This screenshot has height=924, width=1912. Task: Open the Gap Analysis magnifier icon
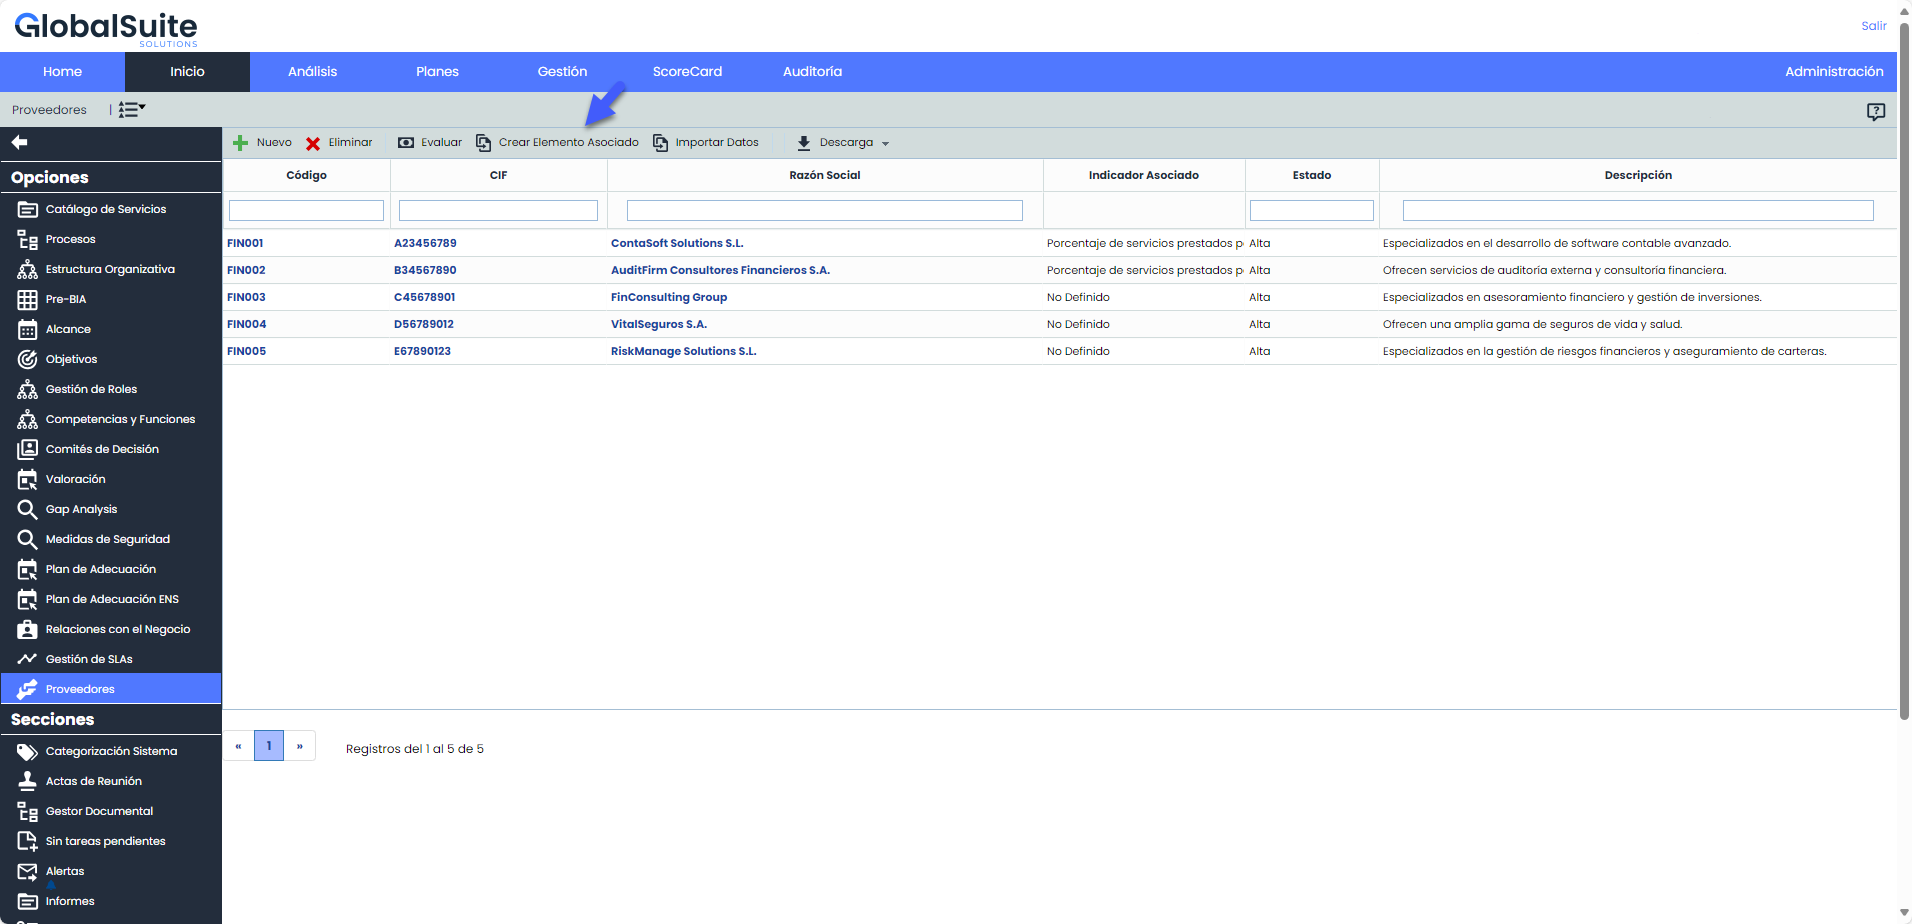coord(27,509)
